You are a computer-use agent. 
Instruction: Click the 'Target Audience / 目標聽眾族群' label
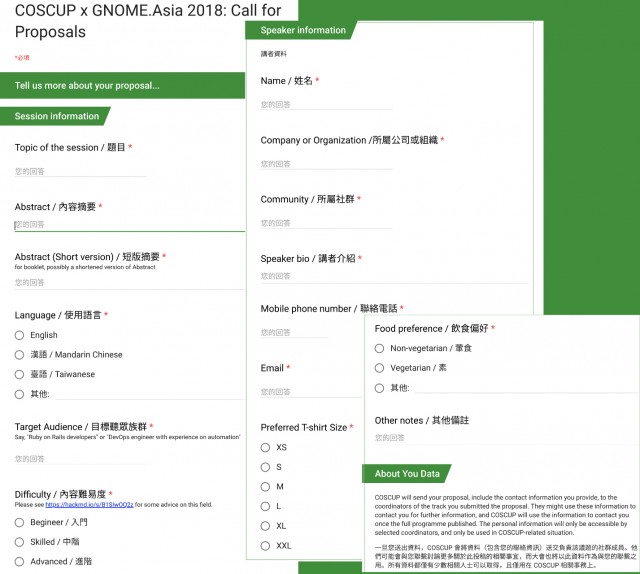[x=81, y=427]
